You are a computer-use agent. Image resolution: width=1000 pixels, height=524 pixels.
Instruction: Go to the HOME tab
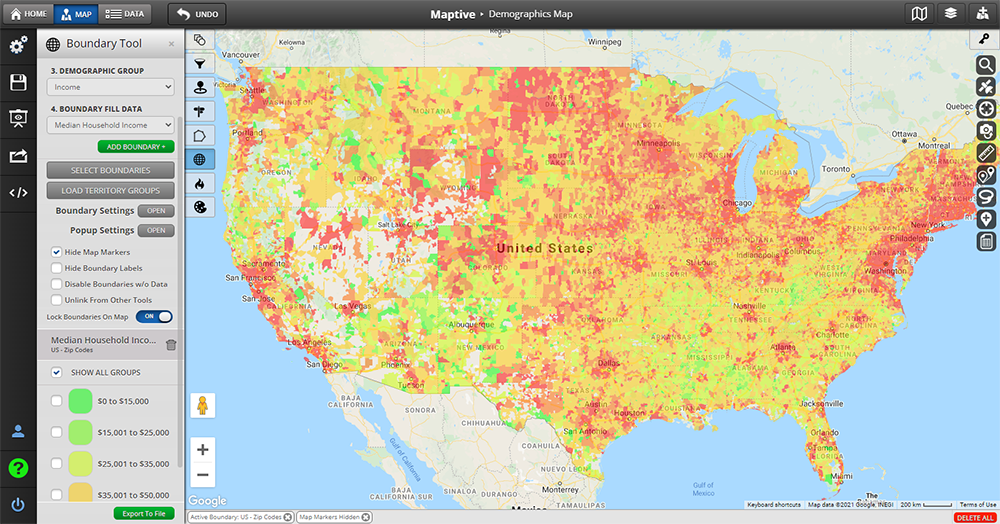(28, 14)
